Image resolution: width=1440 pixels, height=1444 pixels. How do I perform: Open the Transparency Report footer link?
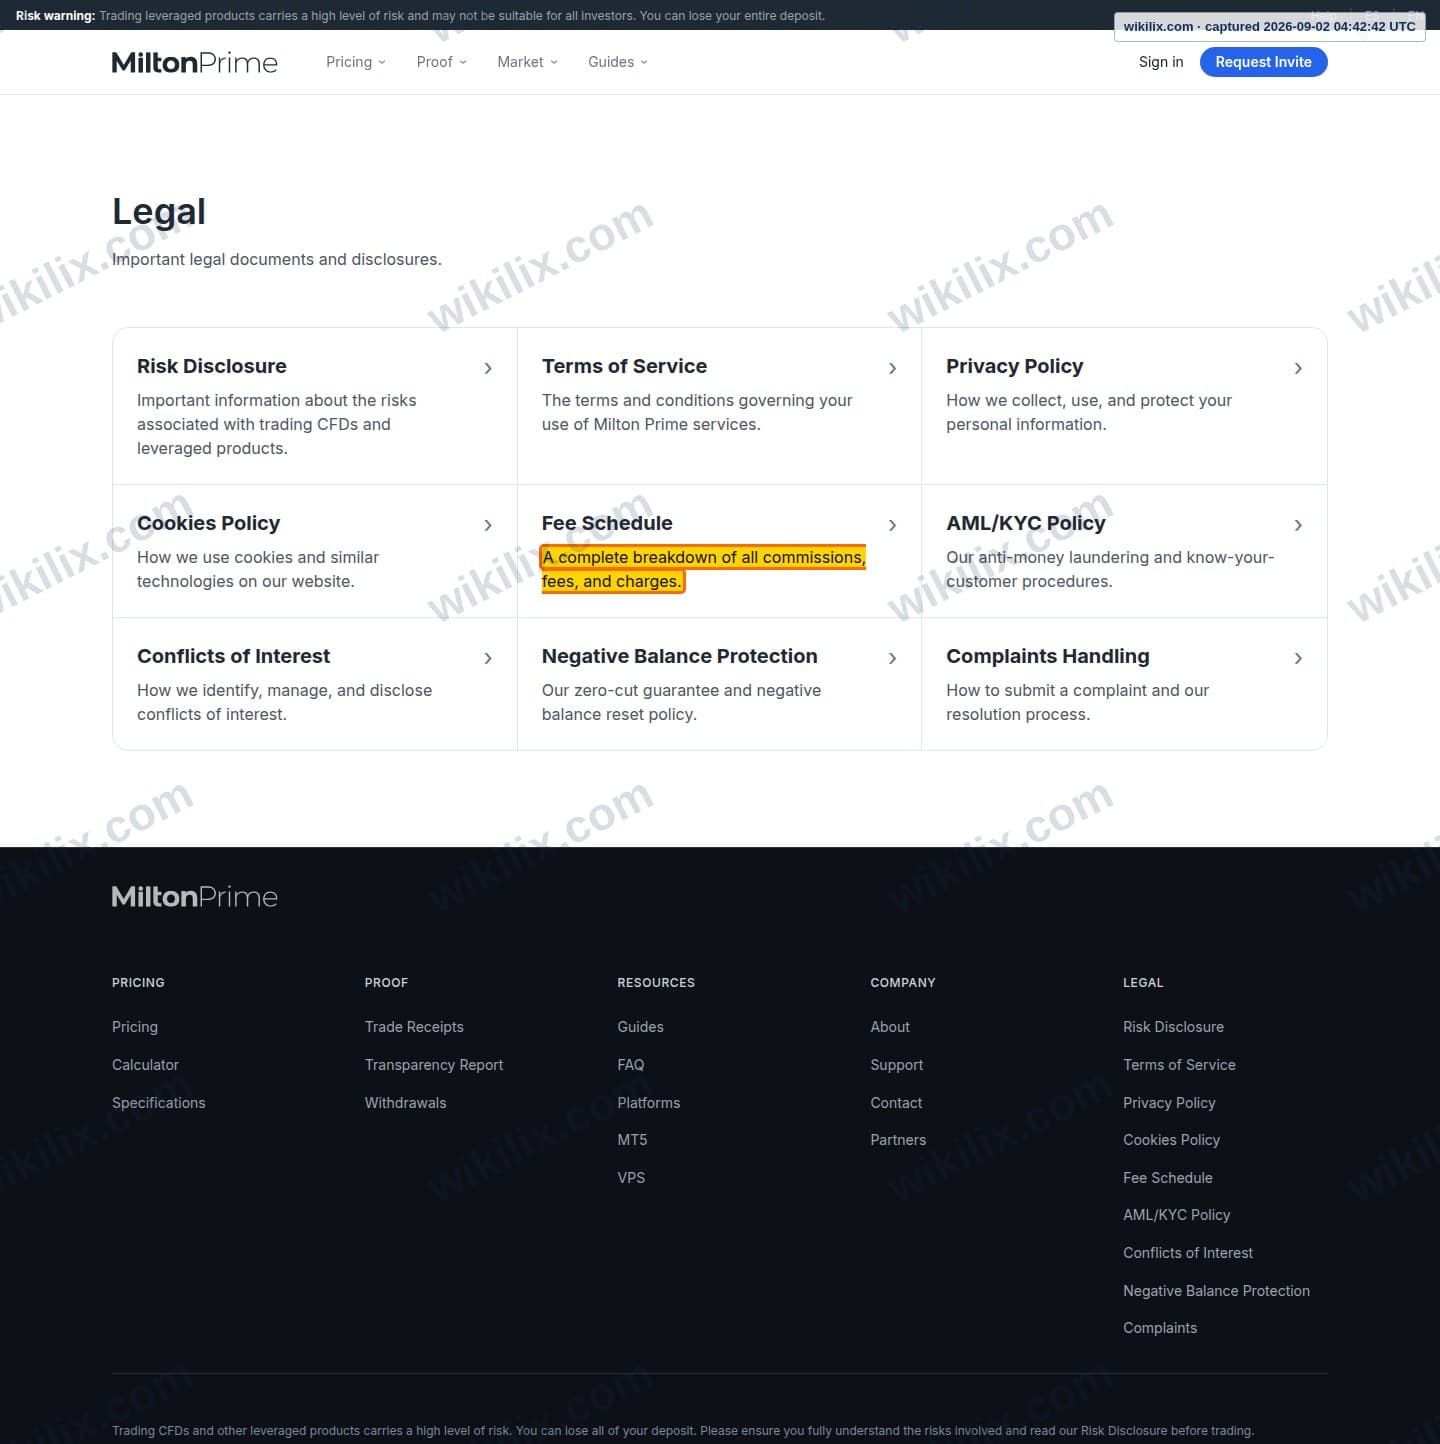point(434,1065)
